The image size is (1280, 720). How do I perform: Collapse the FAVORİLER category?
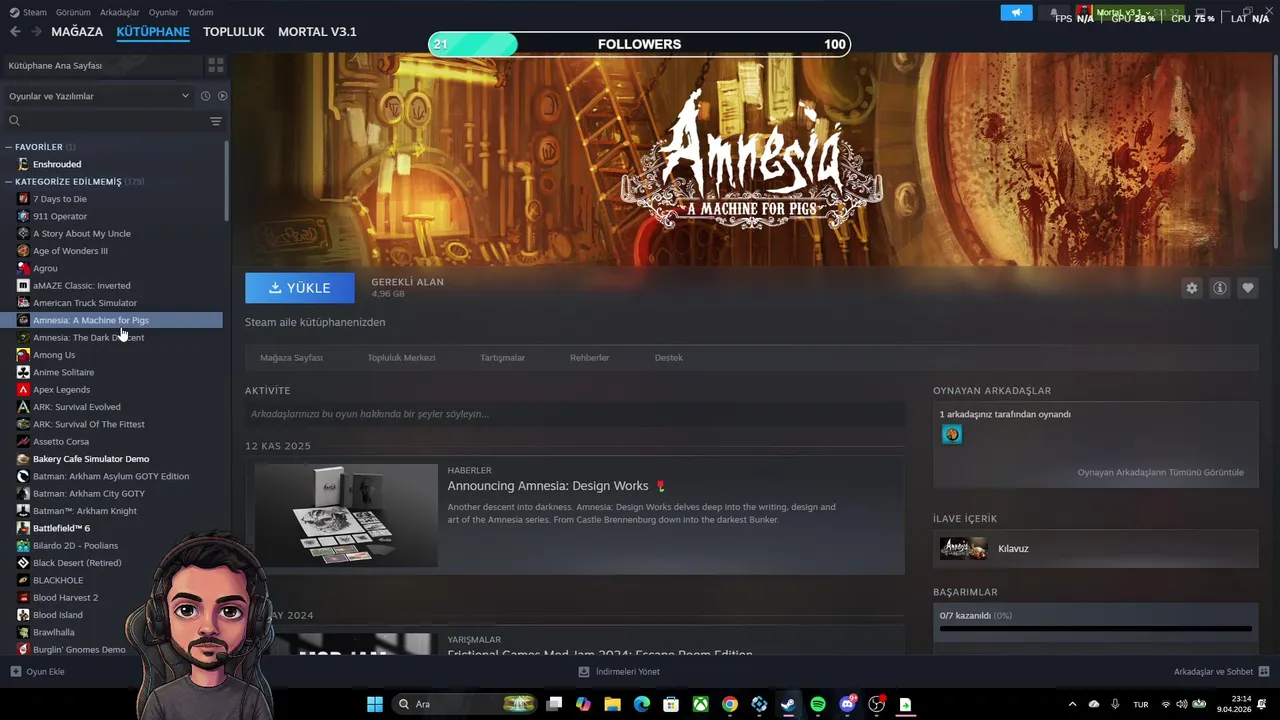point(9,147)
